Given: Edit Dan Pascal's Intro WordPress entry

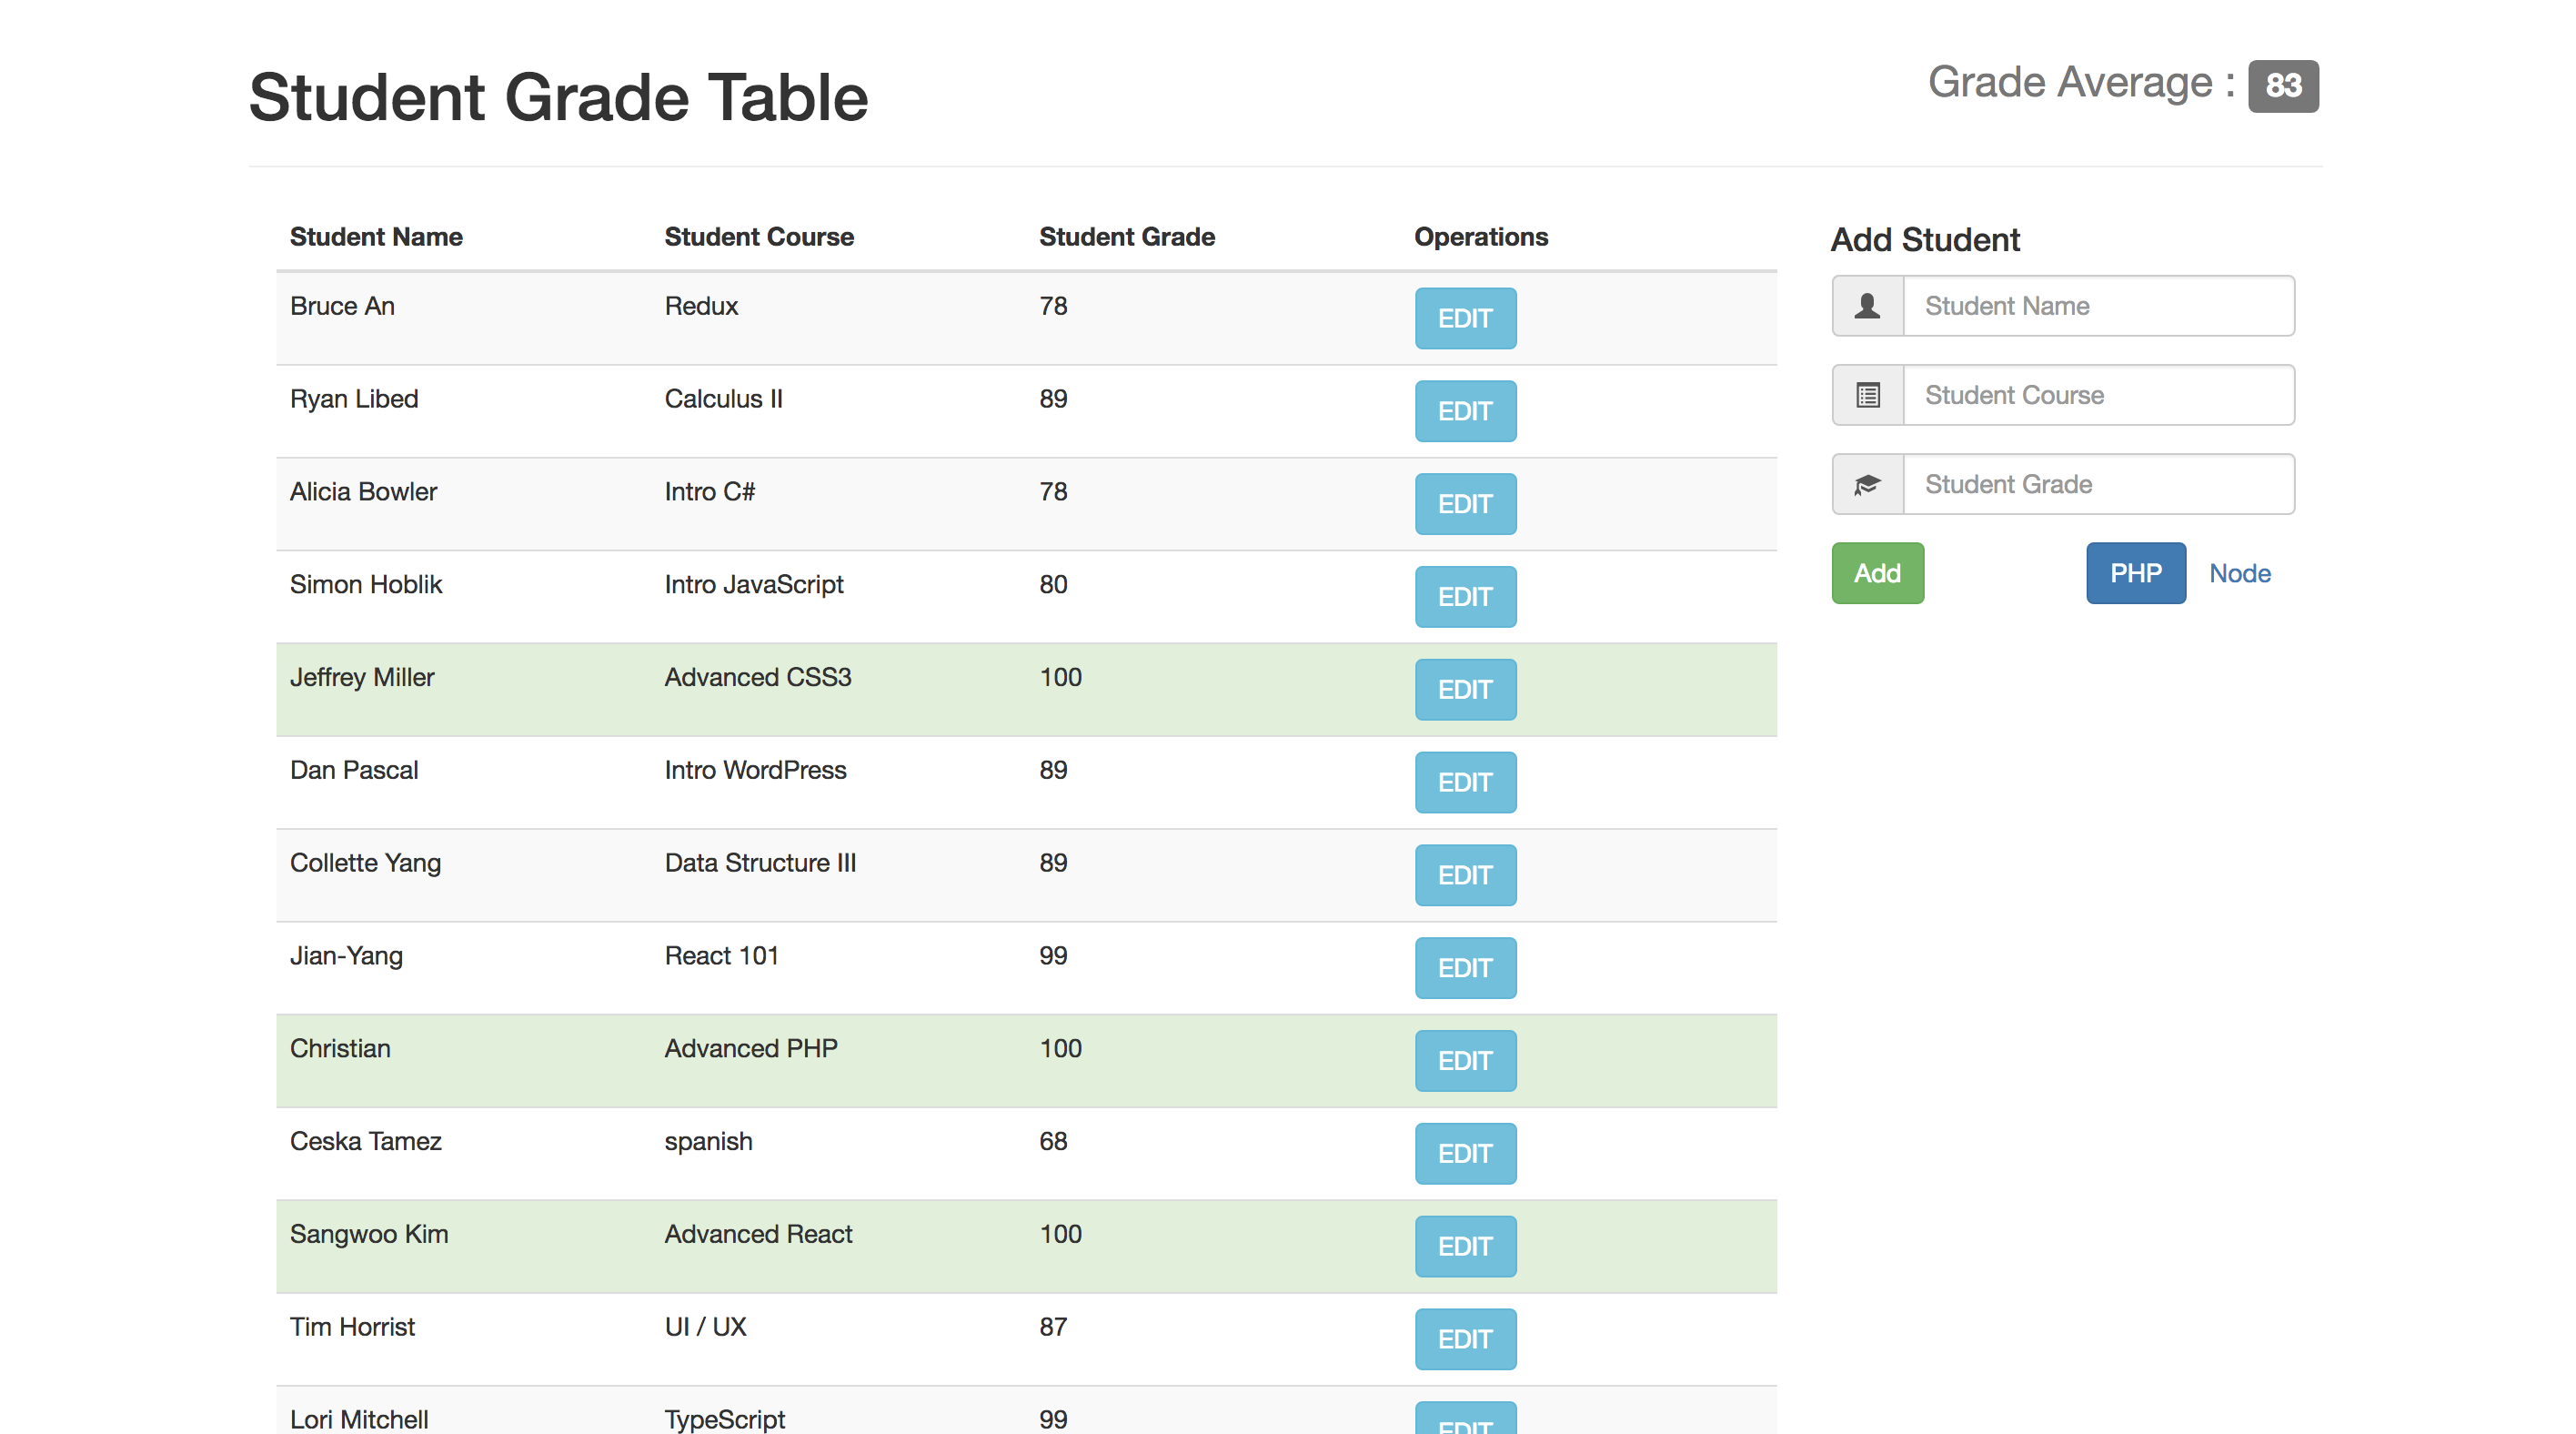Looking at the screenshot, I should coord(1465,782).
